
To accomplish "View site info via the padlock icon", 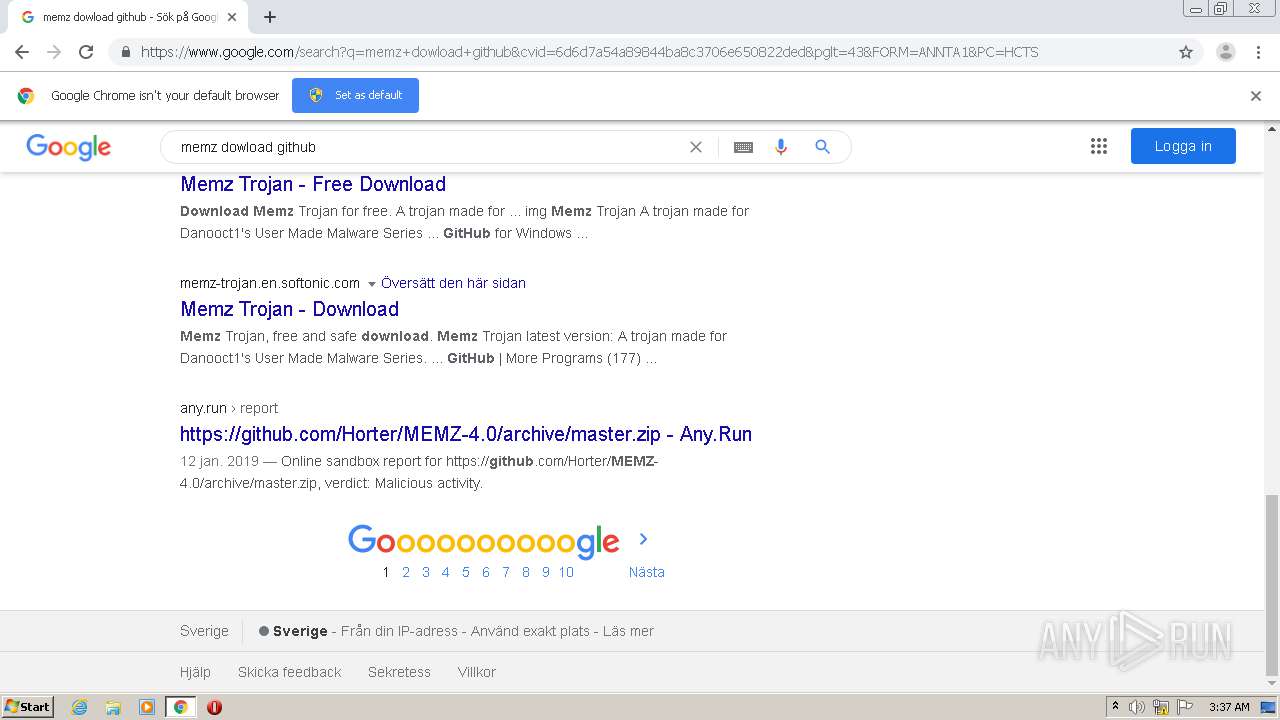I will pos(125,52).
